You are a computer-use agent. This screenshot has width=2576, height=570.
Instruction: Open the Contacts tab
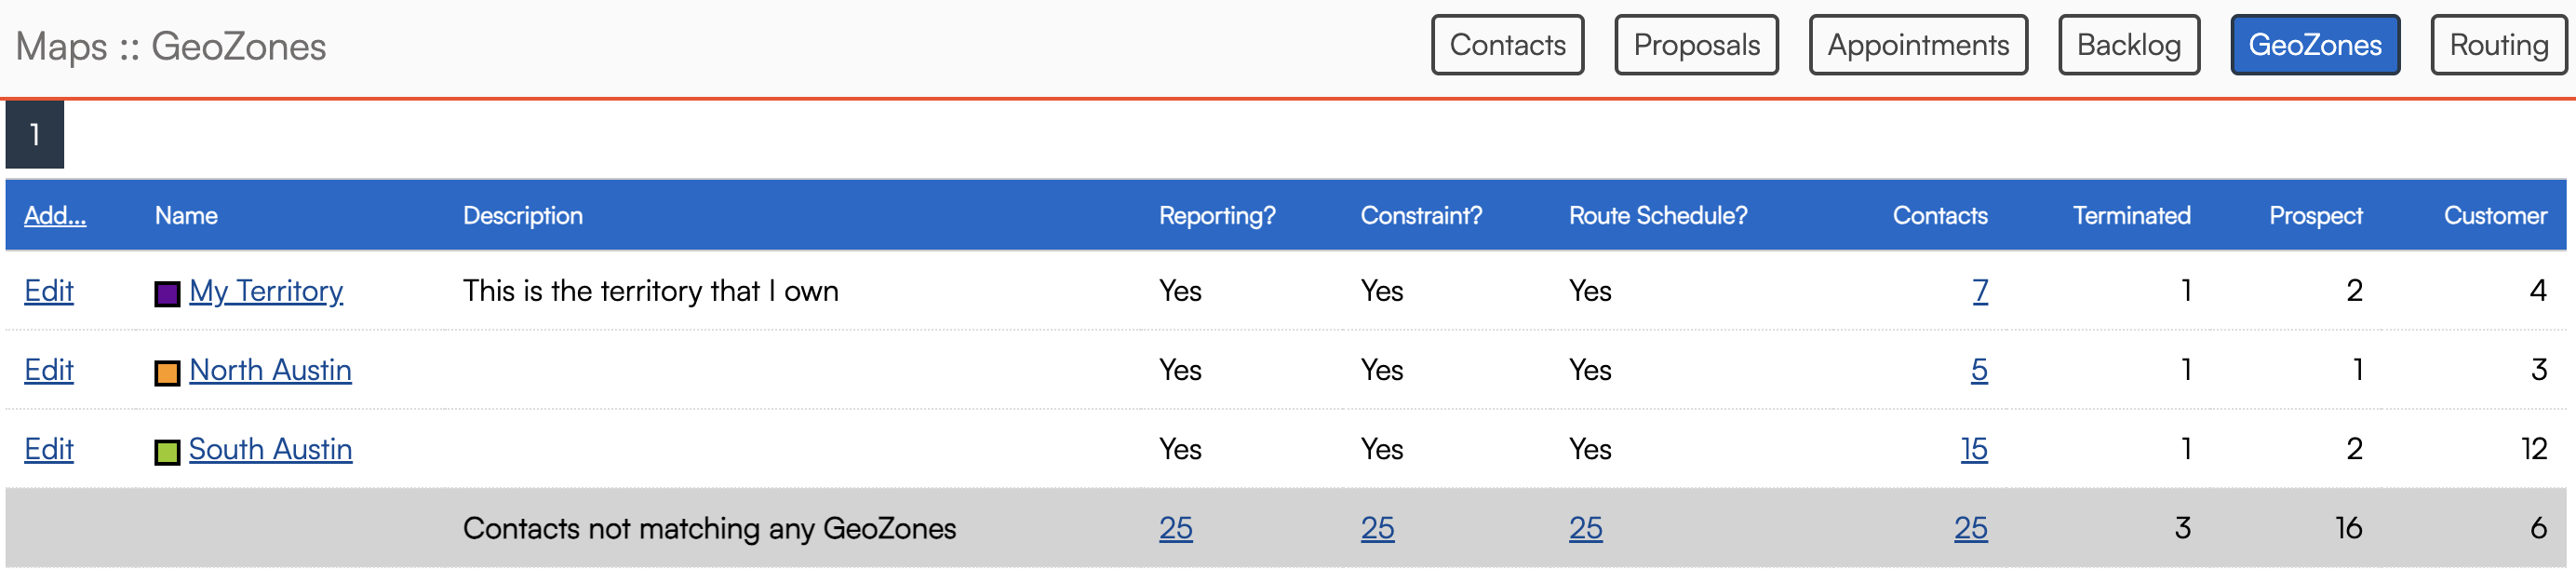pos(1506,45)
